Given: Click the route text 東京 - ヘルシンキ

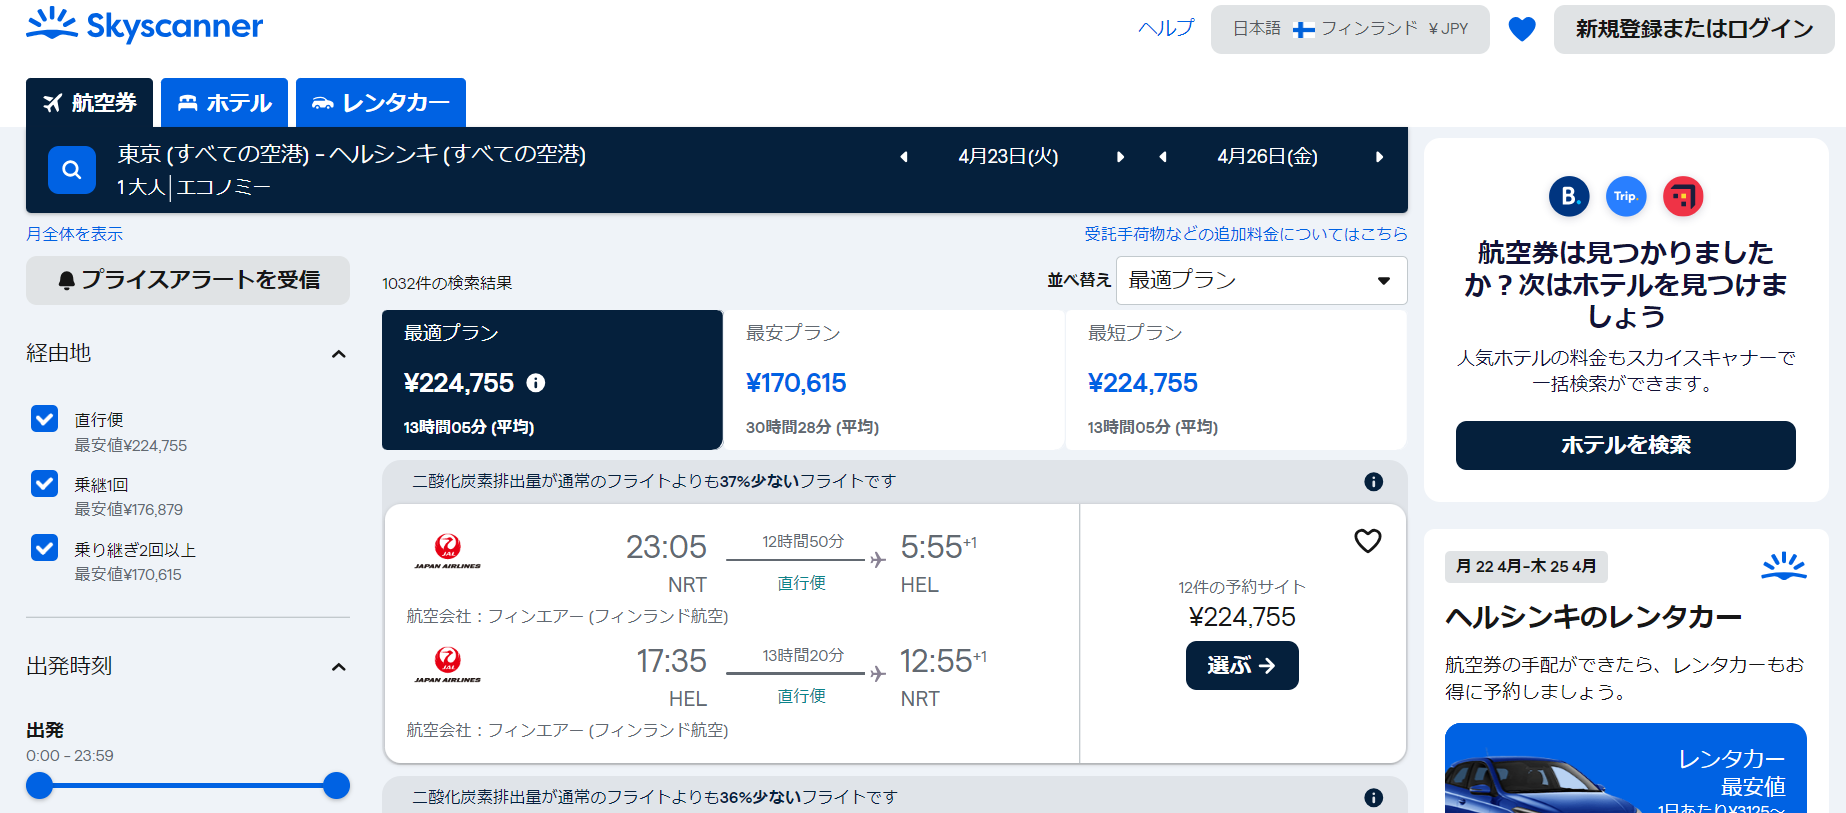Looking at the screenshot, I should (x=352, y=154).
